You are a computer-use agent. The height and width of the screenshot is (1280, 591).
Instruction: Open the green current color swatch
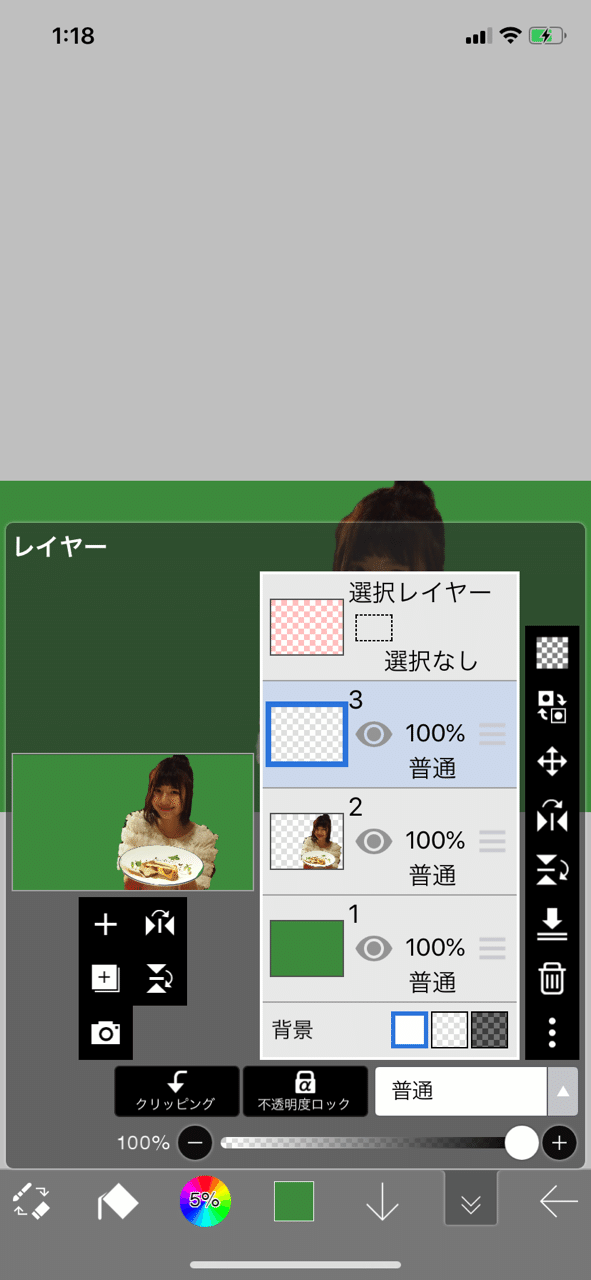[x=294, y=1201]
